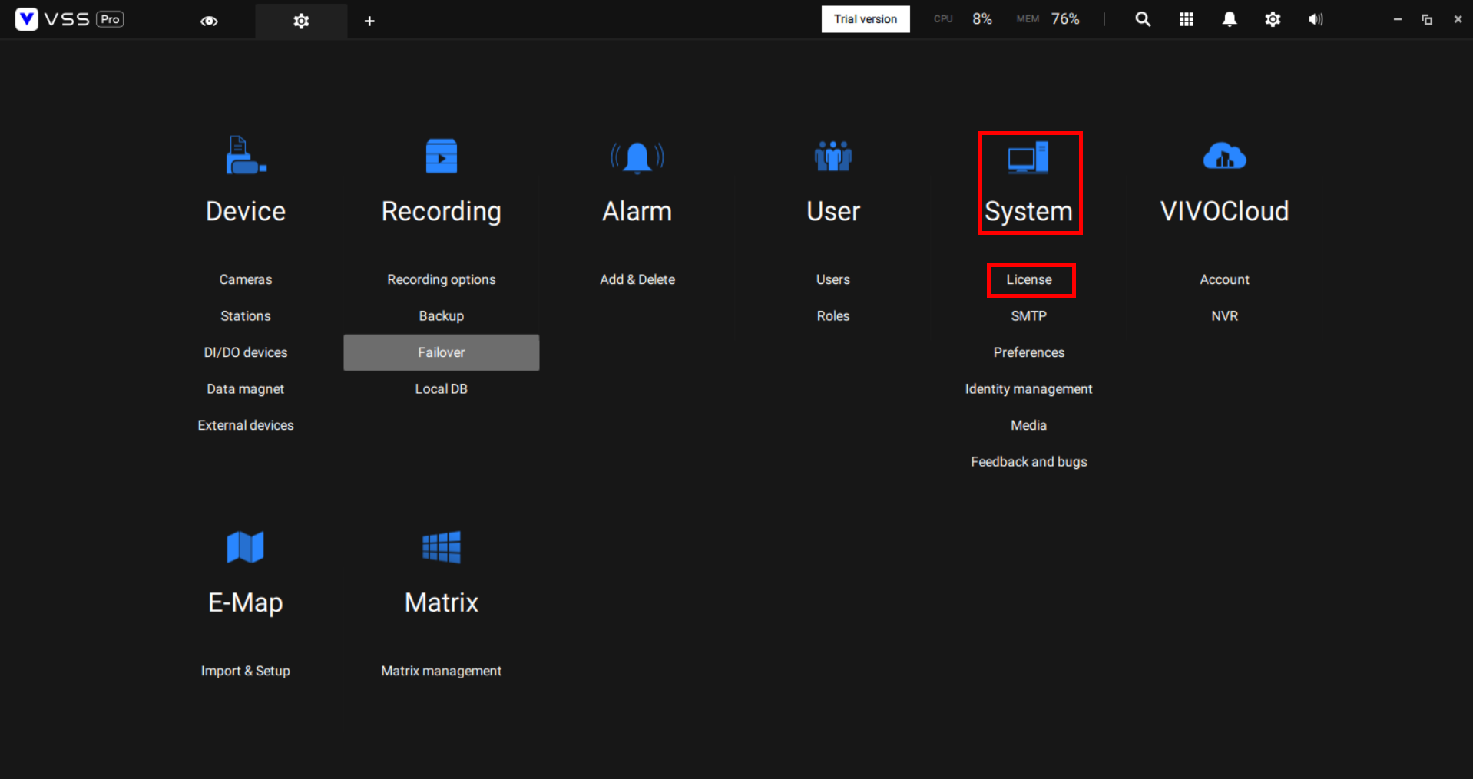The image size is (1473, 780).
Task: Click the User group category icon
Action: point(833,155)
